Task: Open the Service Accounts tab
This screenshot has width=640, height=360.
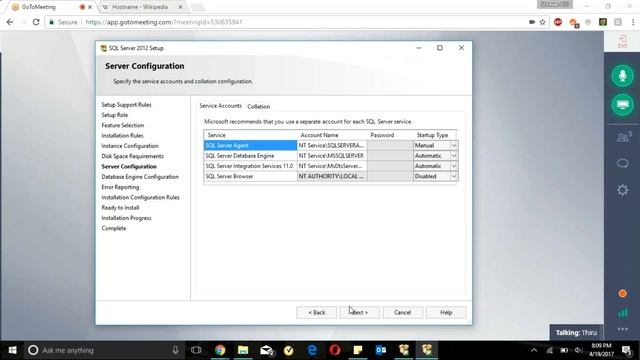Action: pyautogui.click(x=220, y=106)
